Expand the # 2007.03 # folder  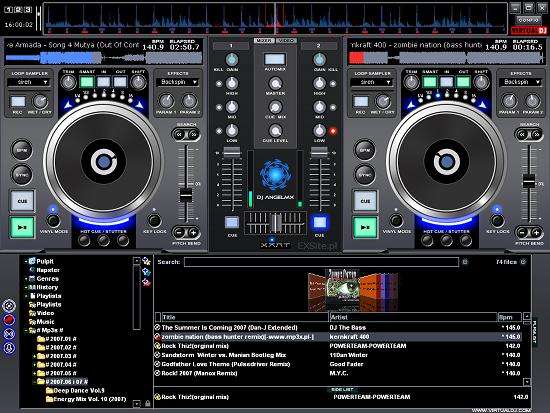(x=35, y=356)
